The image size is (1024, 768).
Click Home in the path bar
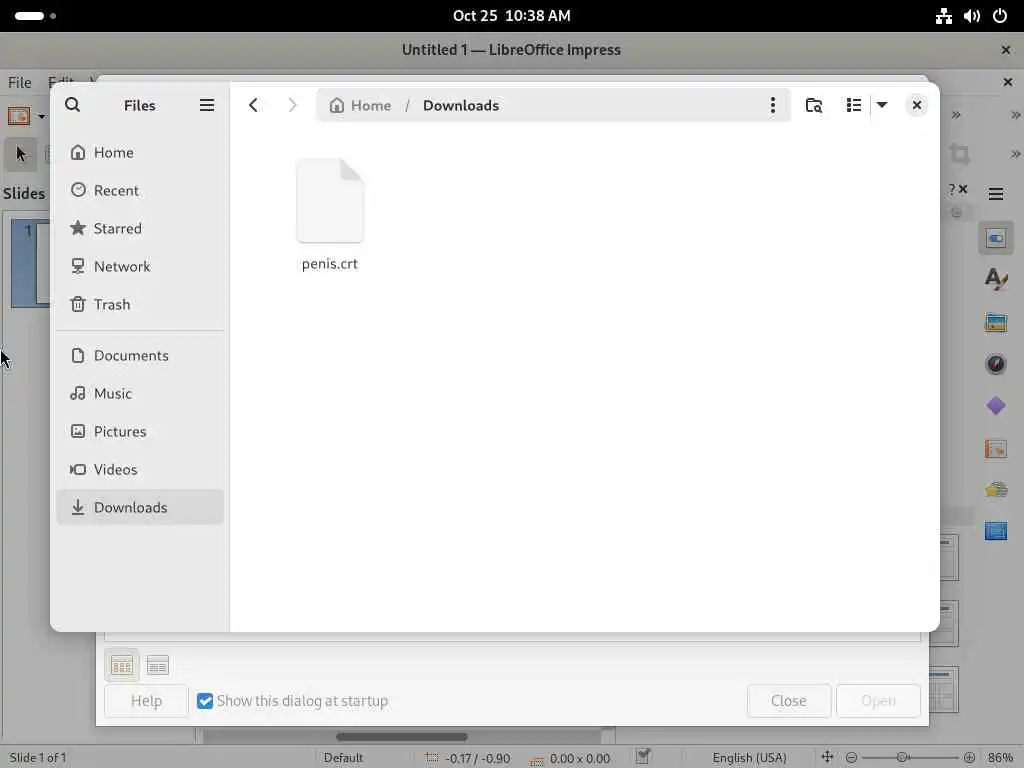tap(360, 105)
